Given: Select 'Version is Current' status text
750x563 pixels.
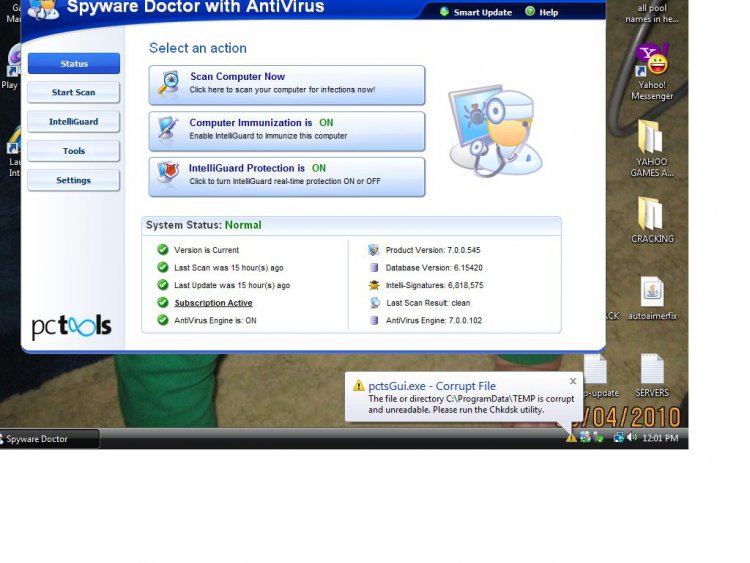Looking at the screenshot, I should point(206,250).
